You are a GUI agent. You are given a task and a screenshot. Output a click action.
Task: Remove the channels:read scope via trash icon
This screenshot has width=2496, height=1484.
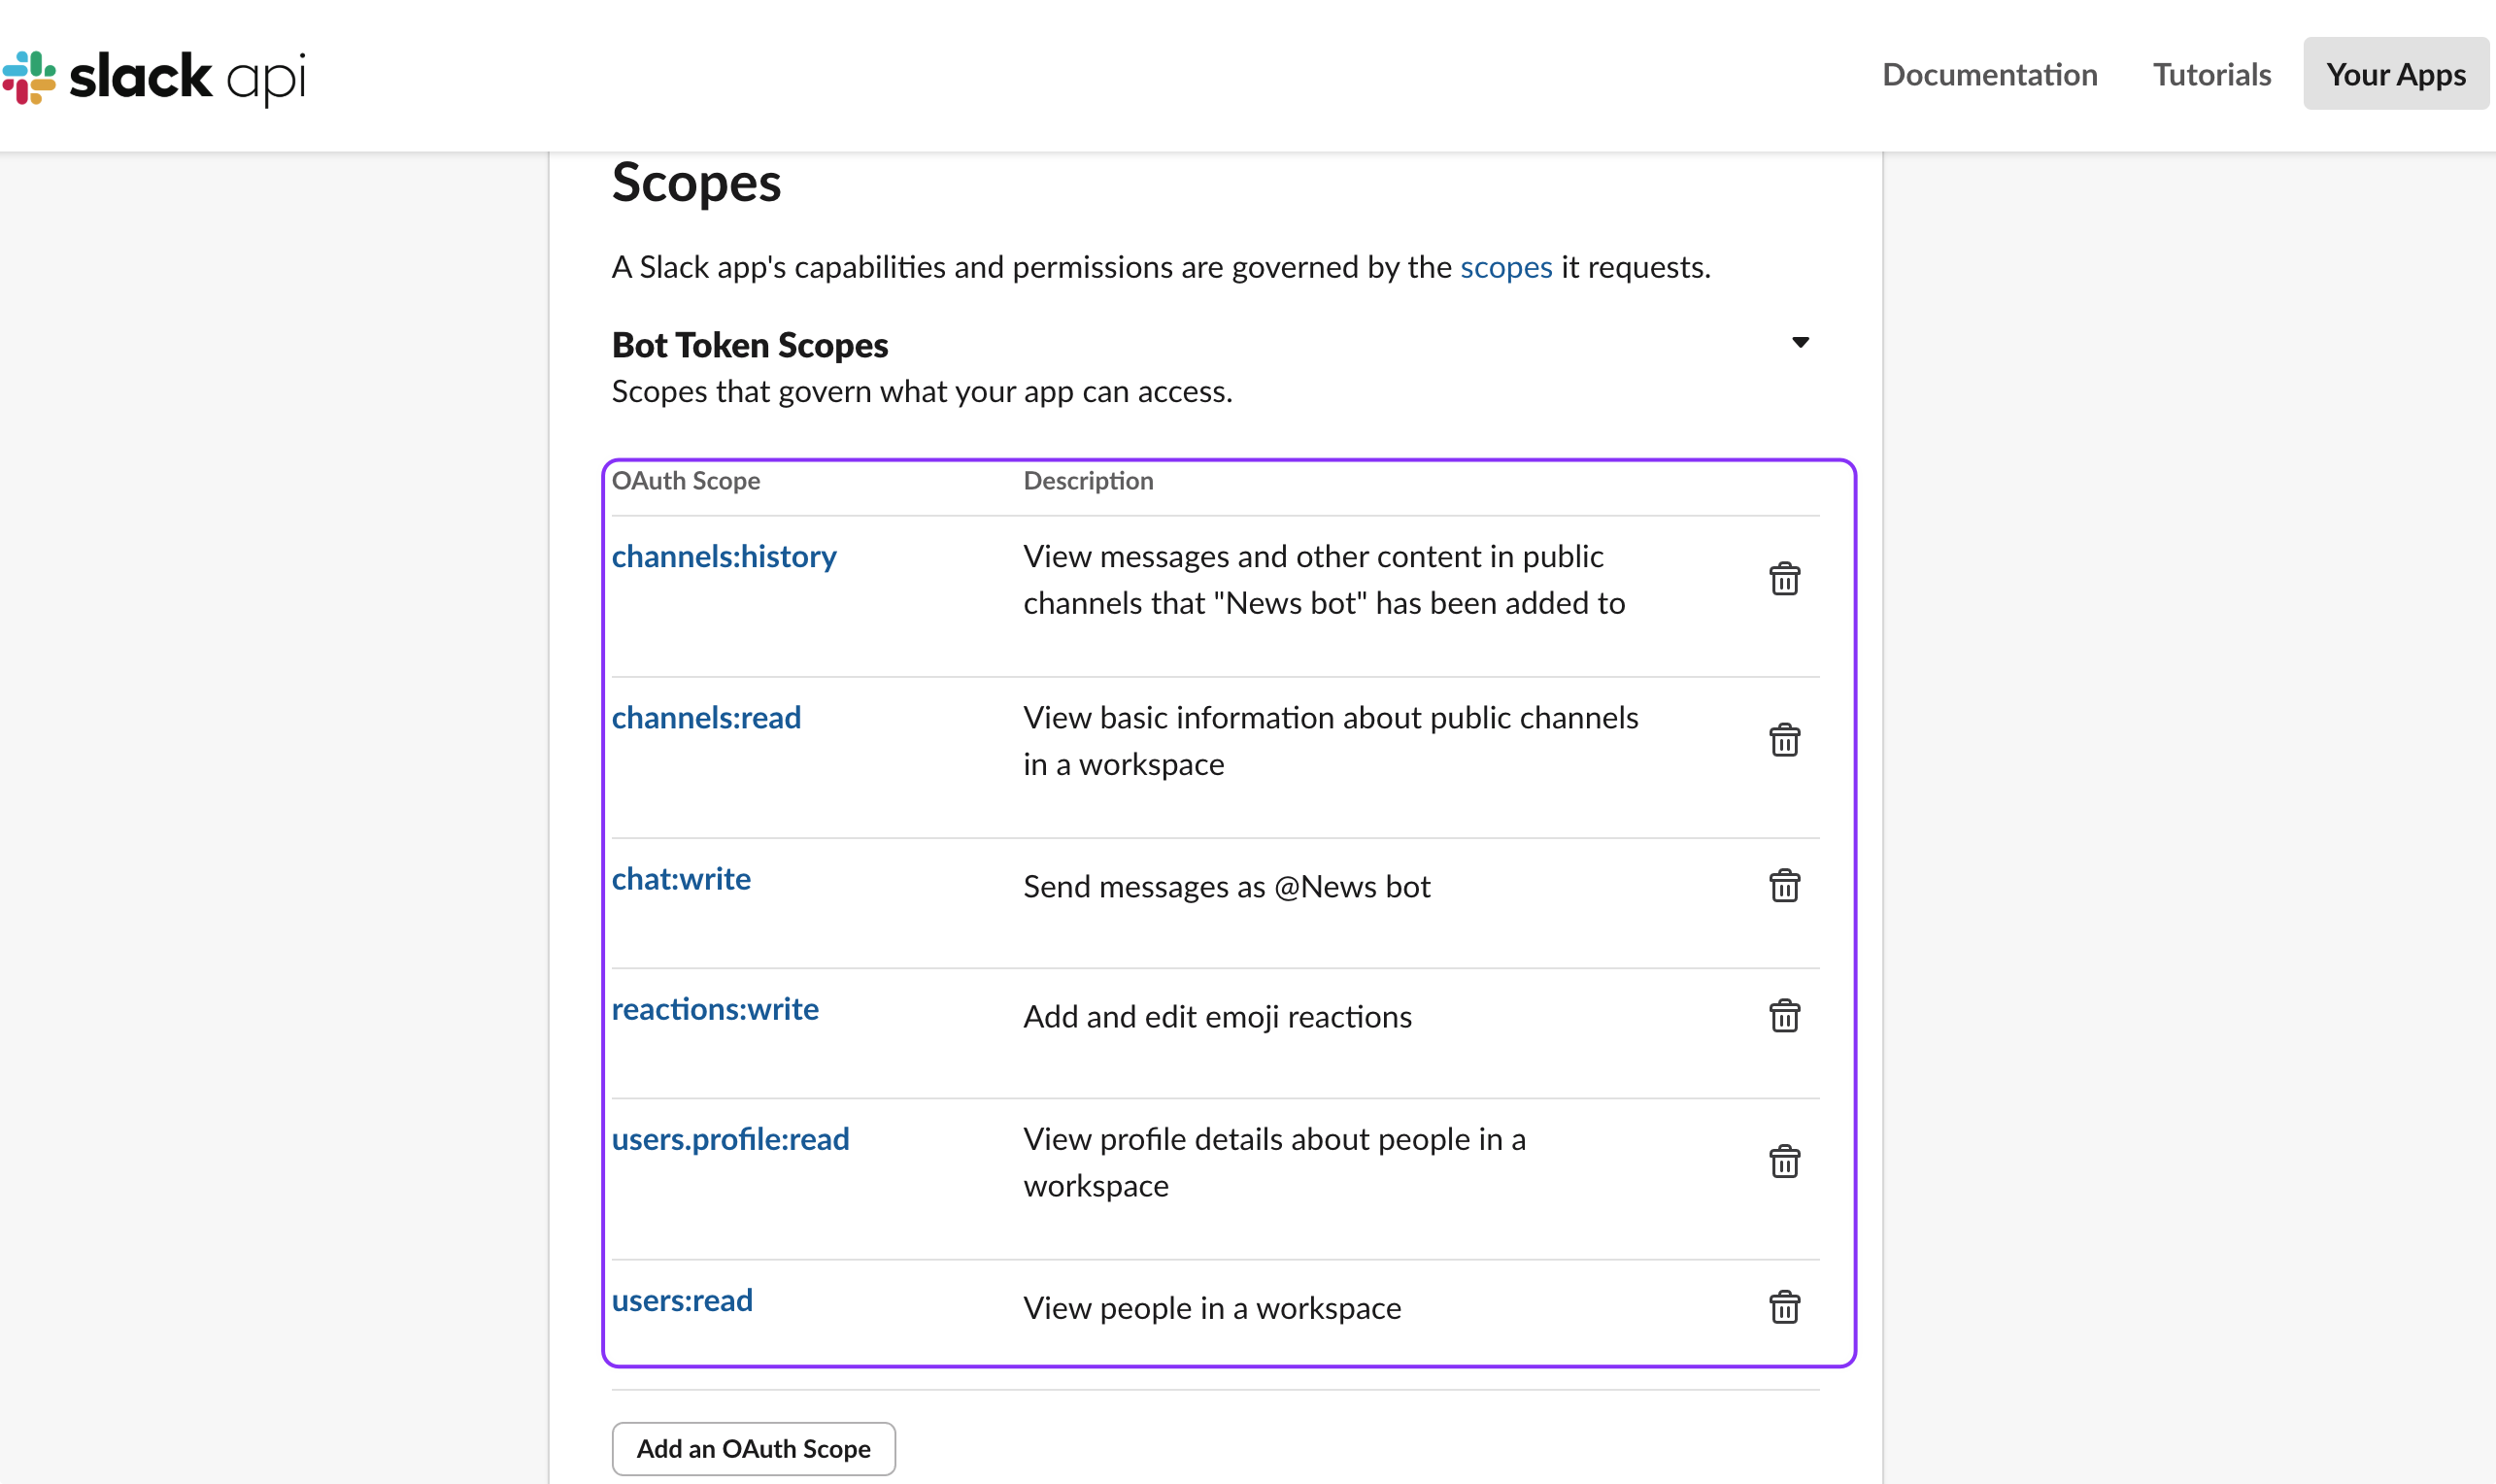(1784, 740)
